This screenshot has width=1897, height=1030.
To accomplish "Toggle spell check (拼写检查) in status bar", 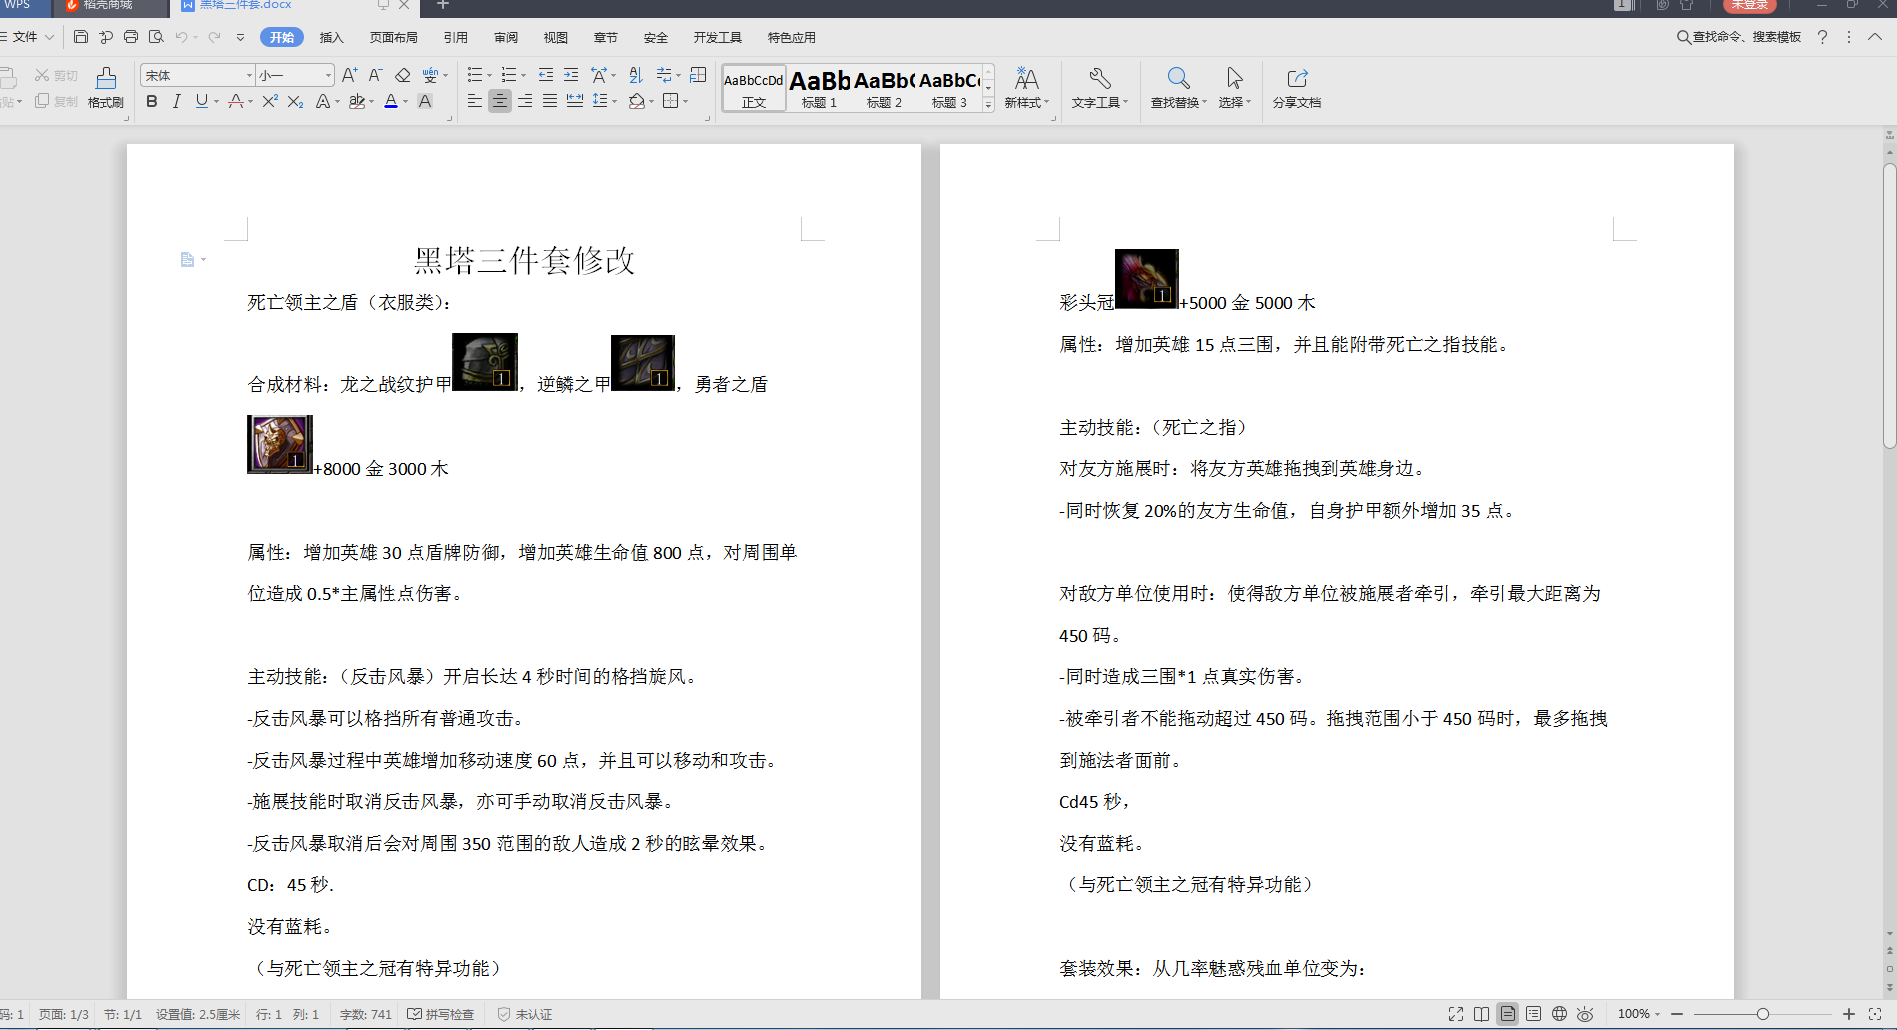I will pos(441,1014).
